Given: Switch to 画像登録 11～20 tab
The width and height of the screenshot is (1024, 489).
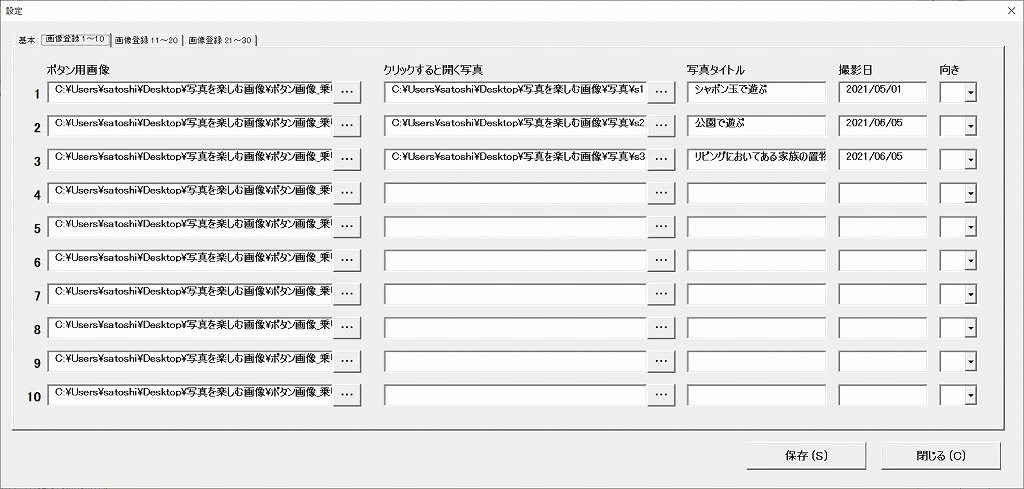Looking at the screenshot, I should click(x=146, y=40).
